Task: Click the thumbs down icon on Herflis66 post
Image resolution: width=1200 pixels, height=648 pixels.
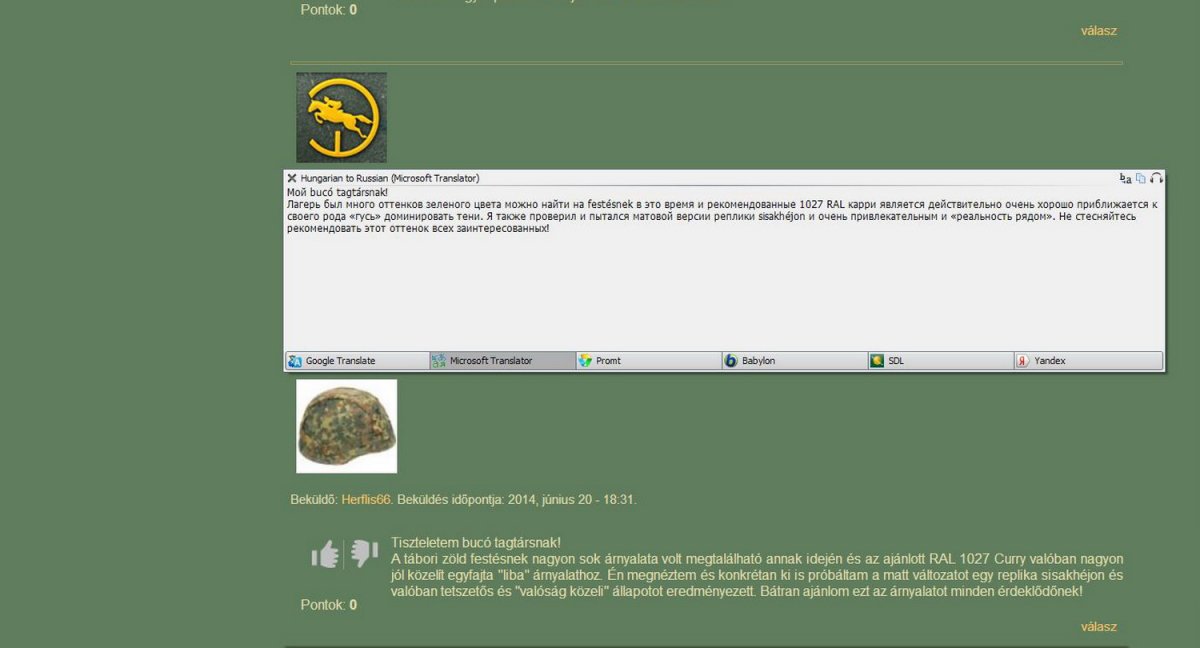Action: 362,554
